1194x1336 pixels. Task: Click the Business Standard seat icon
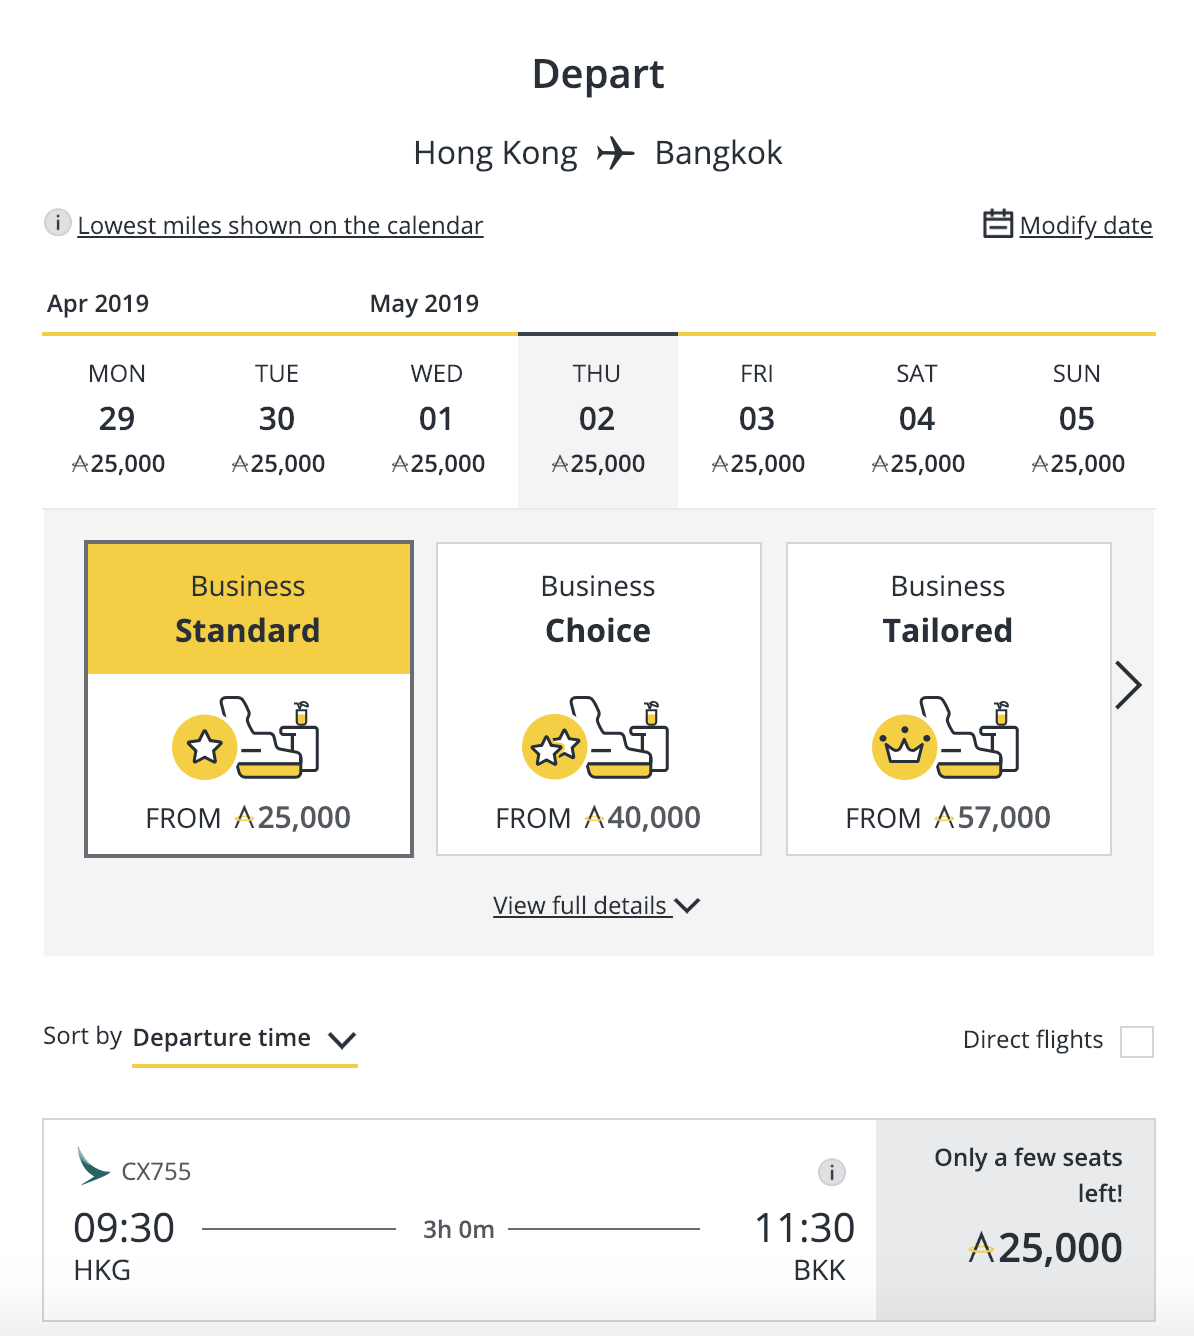click(246, 738)
